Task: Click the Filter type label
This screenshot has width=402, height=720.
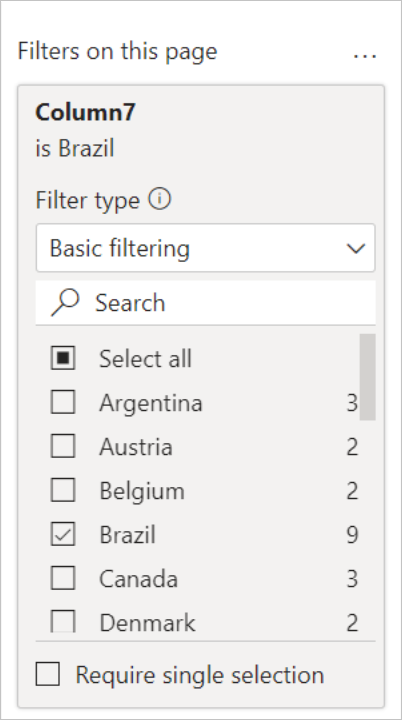Action: pyautogui.click(x=88, y=200)
